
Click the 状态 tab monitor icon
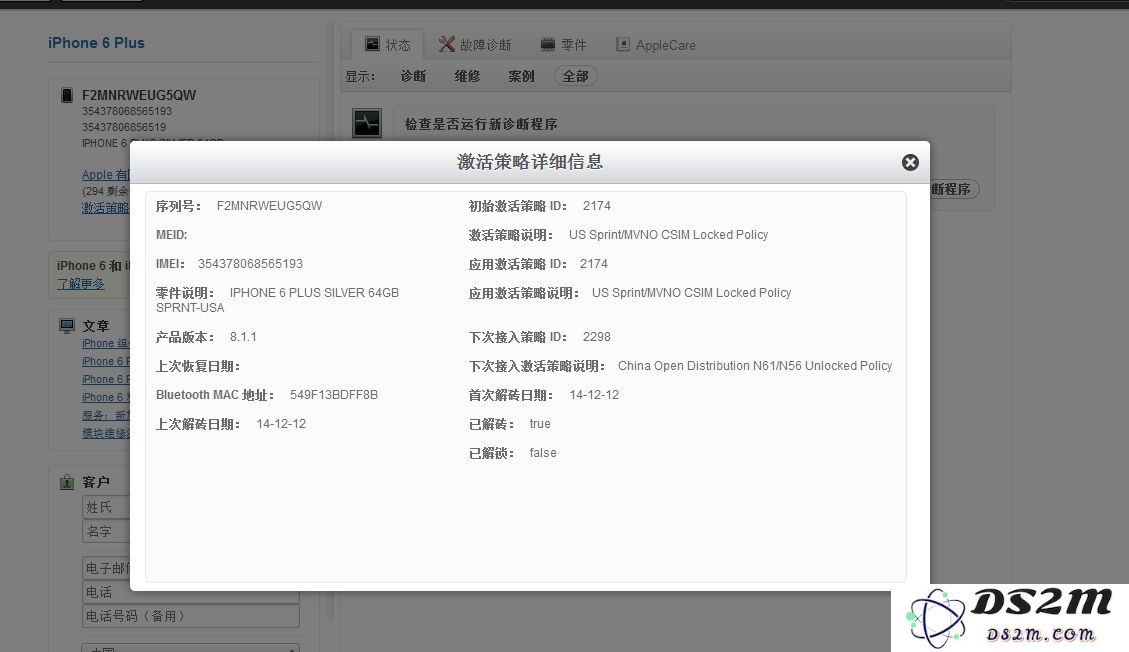(372, 44)
